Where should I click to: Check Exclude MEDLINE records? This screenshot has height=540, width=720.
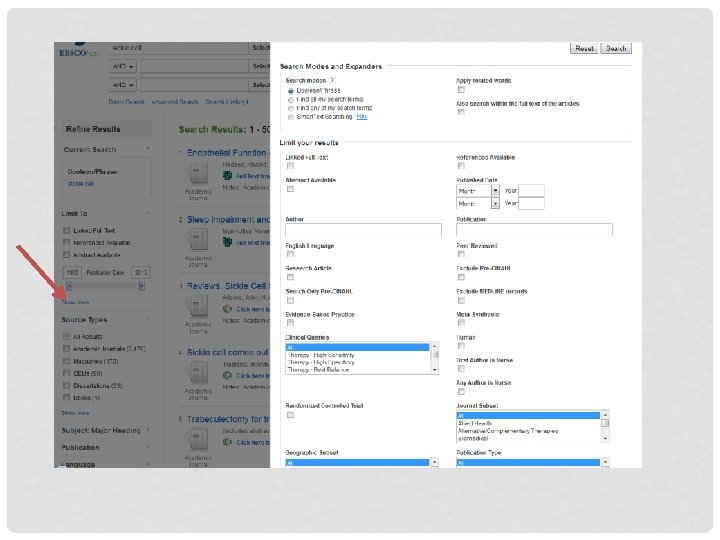(461, 300)
